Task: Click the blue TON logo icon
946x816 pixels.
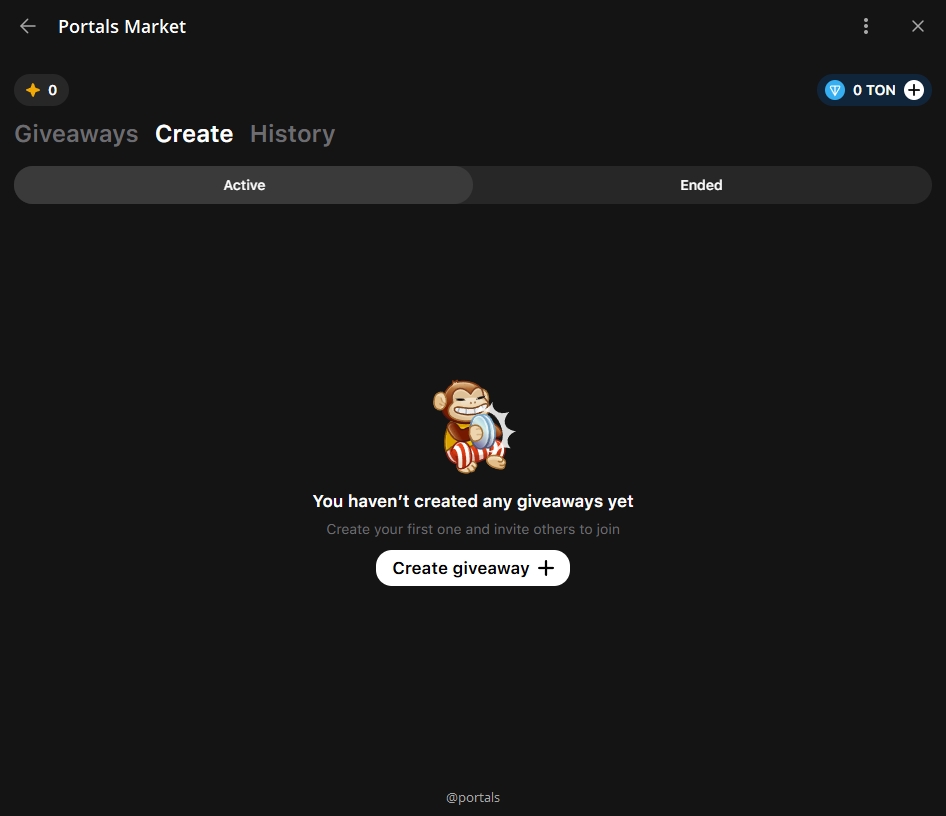Action: tap(835, 90)
